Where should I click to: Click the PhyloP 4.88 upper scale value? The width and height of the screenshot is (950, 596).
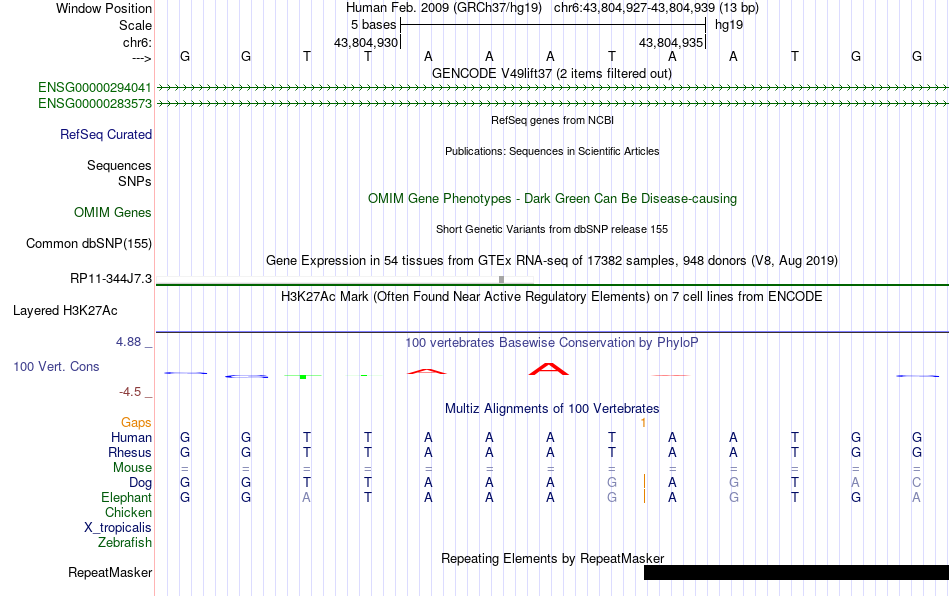tap(128, 342)
